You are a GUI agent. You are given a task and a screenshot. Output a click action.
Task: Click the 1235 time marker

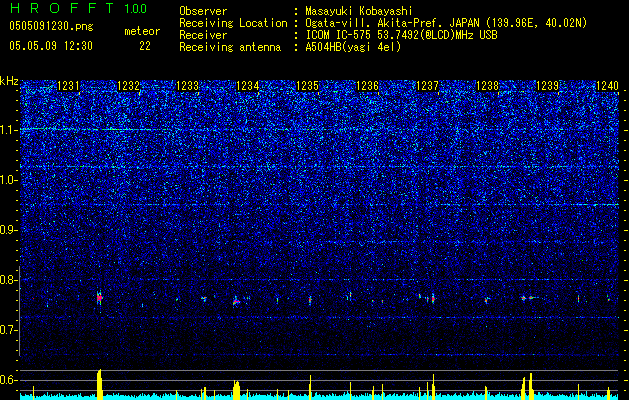[308, 86]
